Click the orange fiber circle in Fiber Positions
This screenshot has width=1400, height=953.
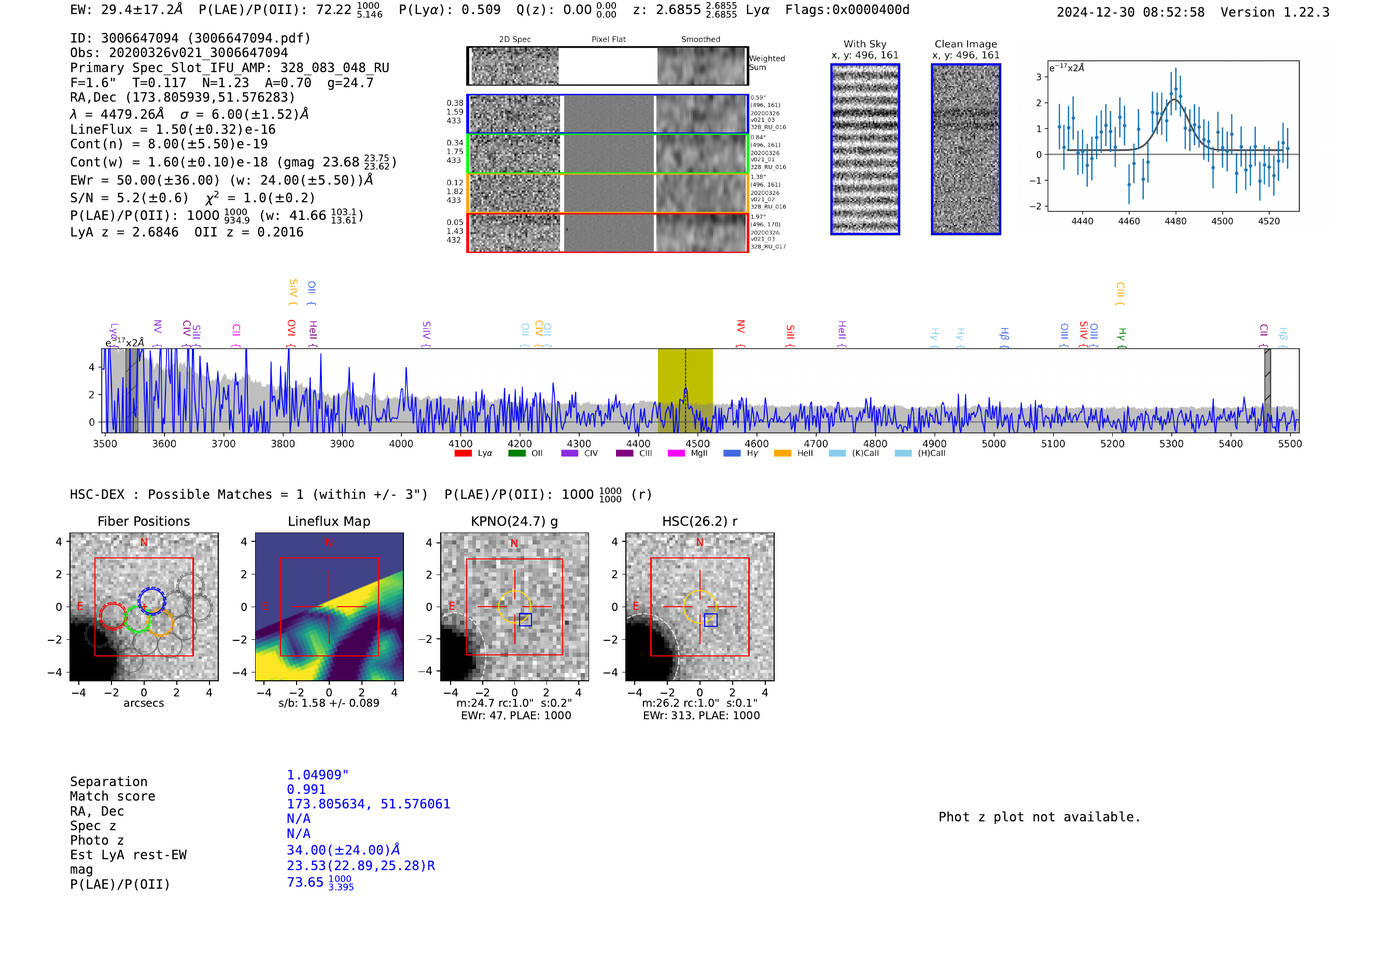coord(160,623)
